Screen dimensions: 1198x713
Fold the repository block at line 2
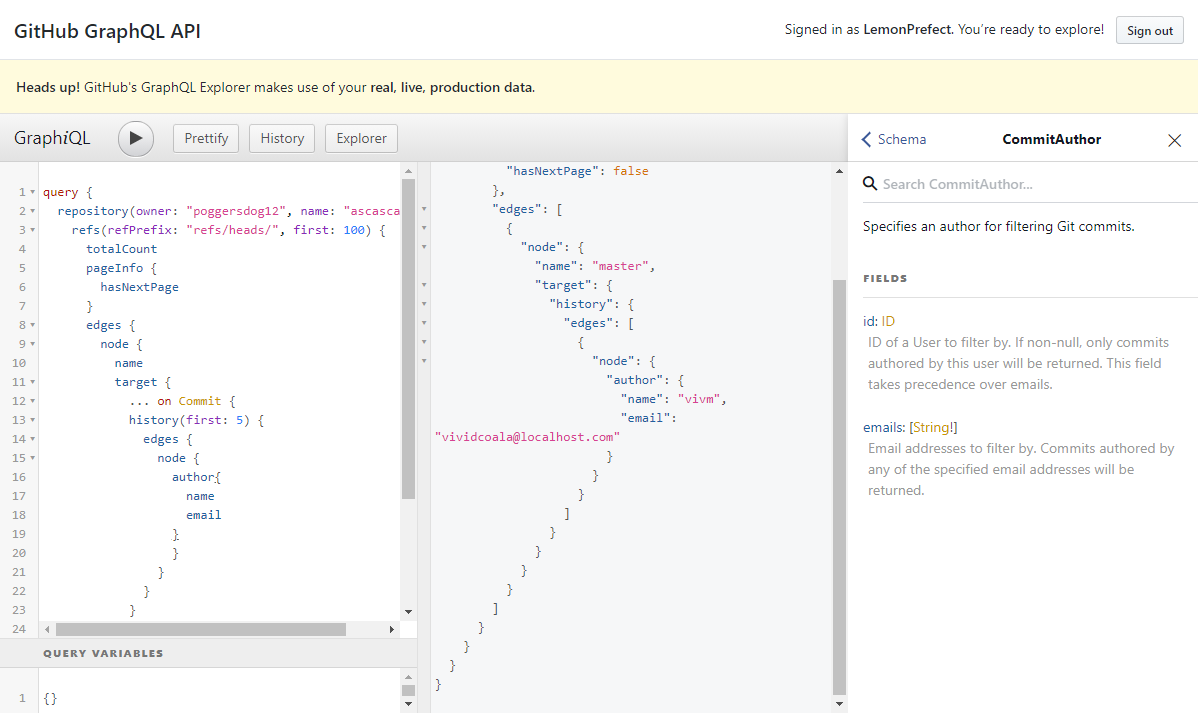pyautogui.click(x=33, y=211)
